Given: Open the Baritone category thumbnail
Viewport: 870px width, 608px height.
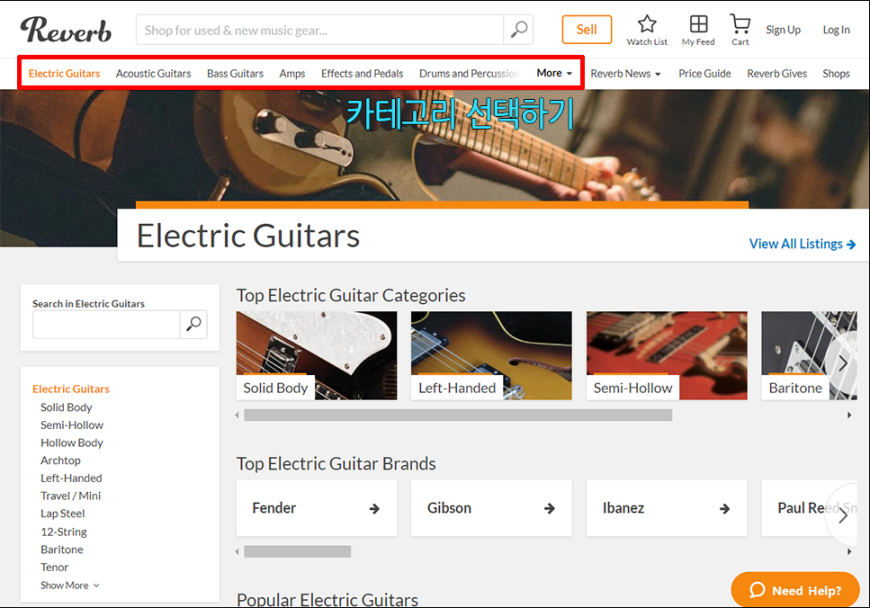Looking at the screenshot, I should pyautogui.click(x=809, y=356).
